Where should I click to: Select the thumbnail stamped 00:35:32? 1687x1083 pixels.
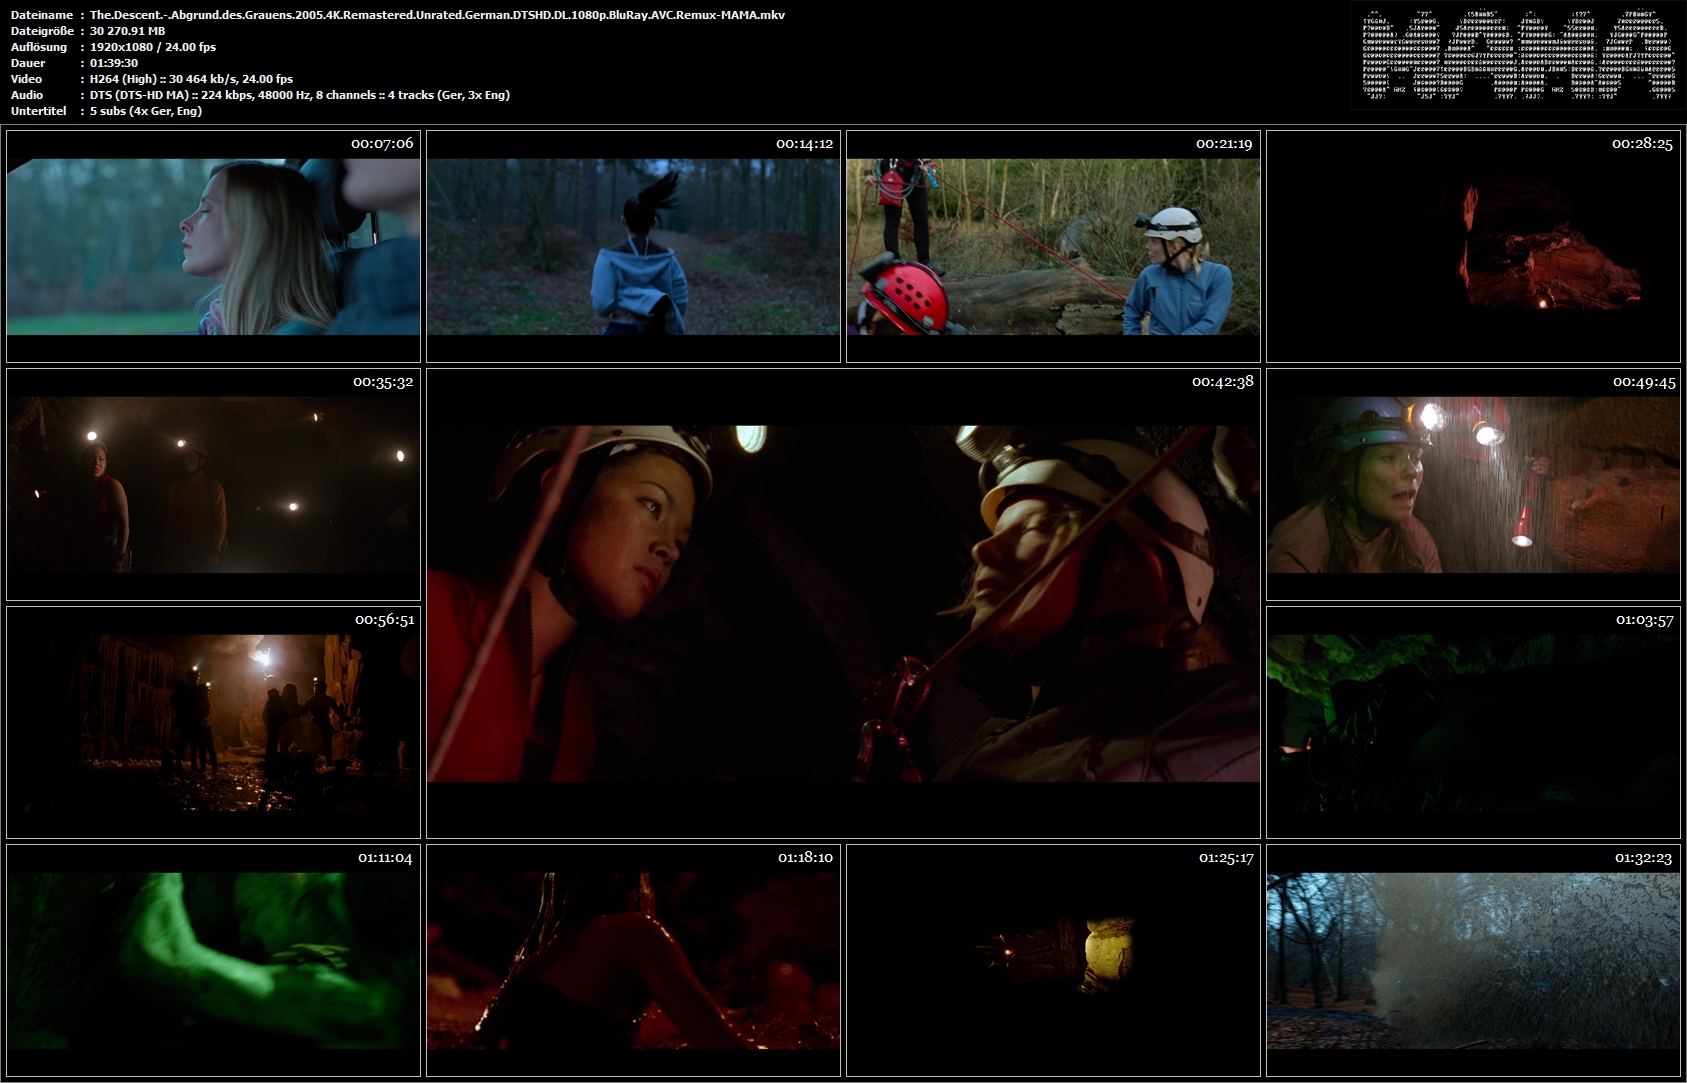(213, 484)
